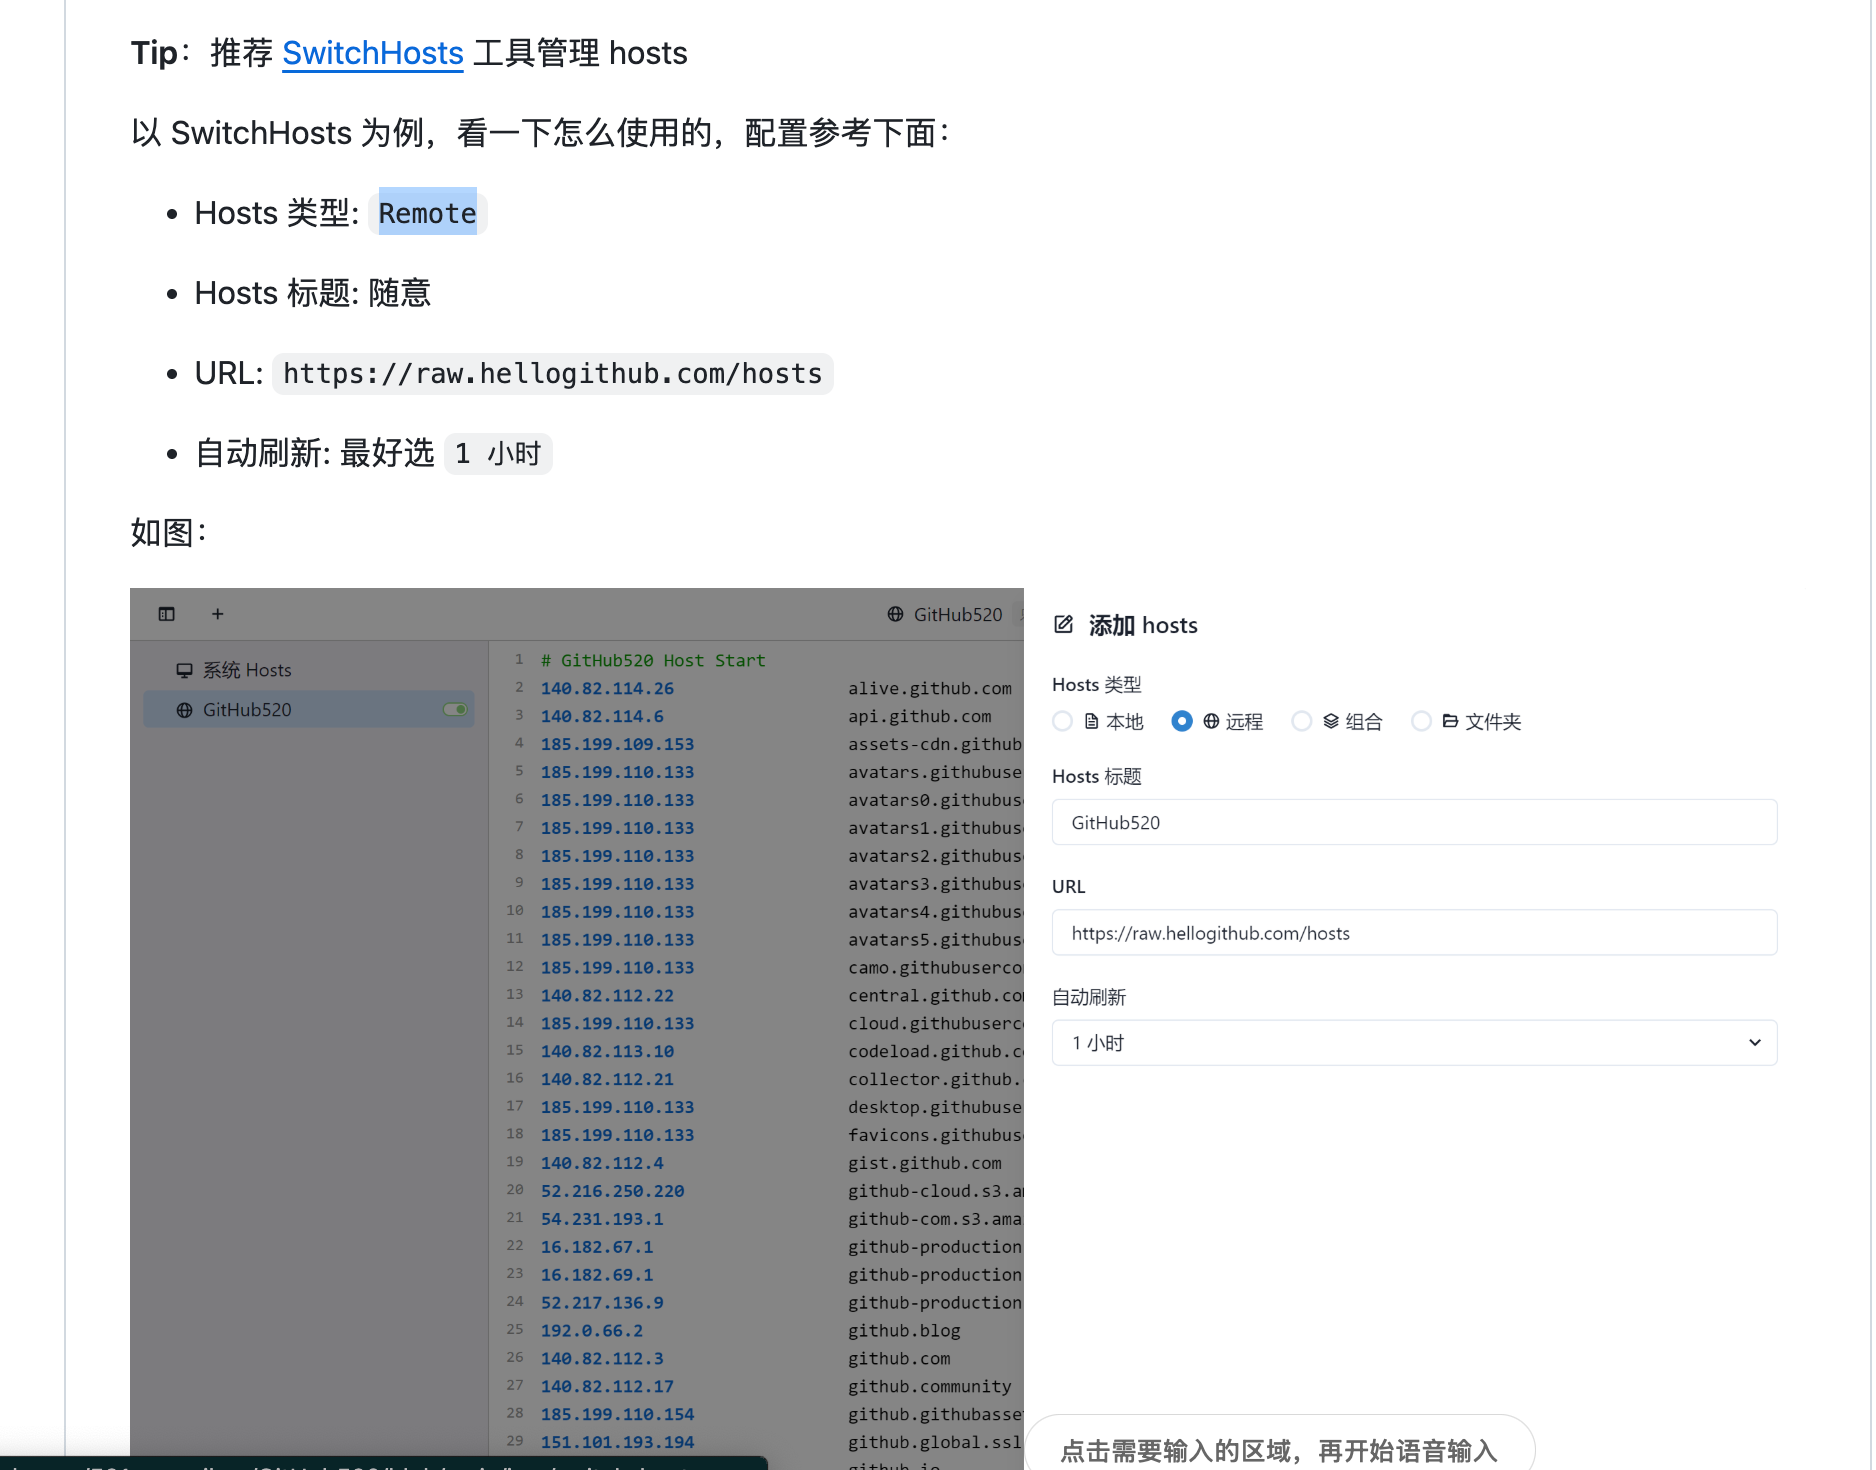The image size is (1876, 1470).
Task: Open the 自动刷新 dropdown
Action: click(x=1414, y=1043)
